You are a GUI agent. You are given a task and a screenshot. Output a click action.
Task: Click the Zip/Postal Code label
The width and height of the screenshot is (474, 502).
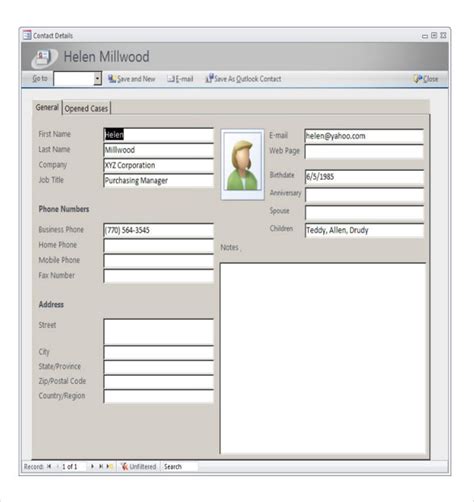coord(62,381)
